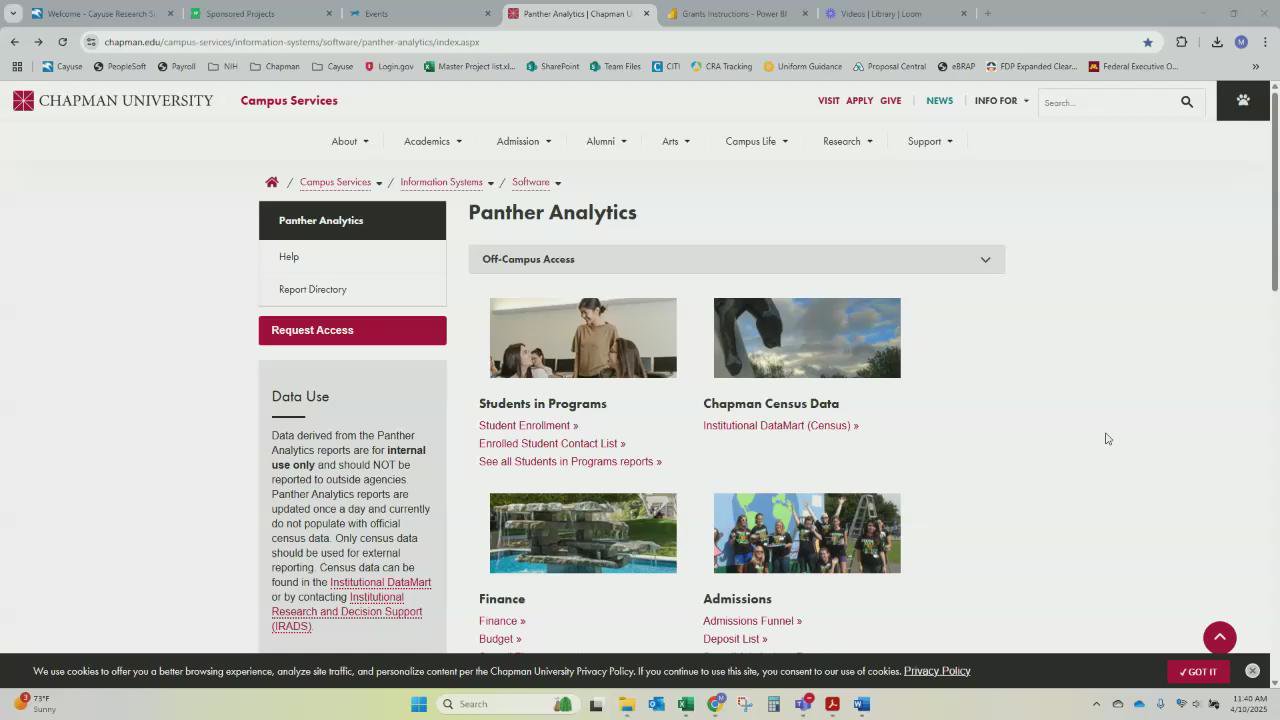Open Outlook from the taskbar

point(656,704)
